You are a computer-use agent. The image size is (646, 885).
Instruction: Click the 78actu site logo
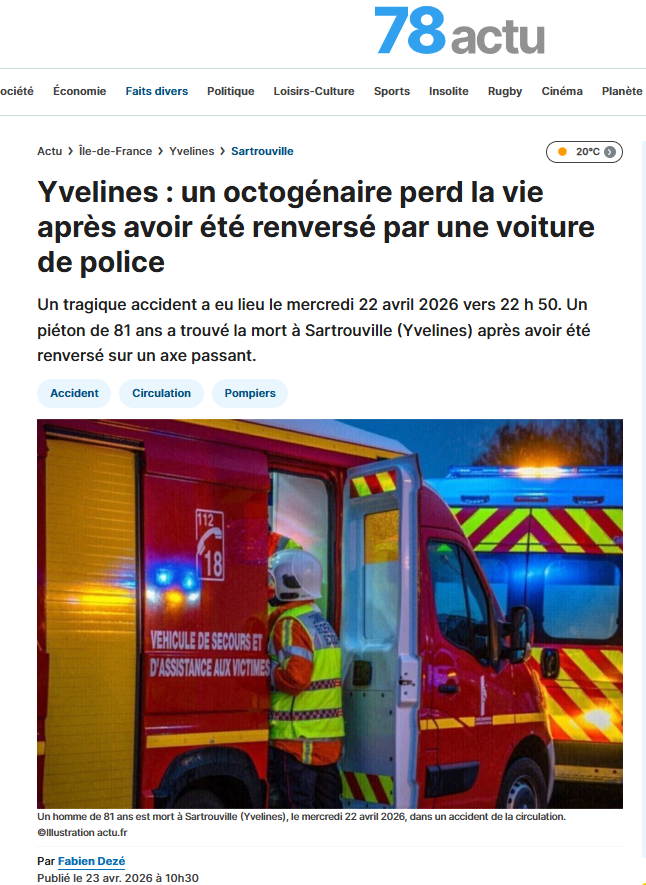(x=459, y=30)
